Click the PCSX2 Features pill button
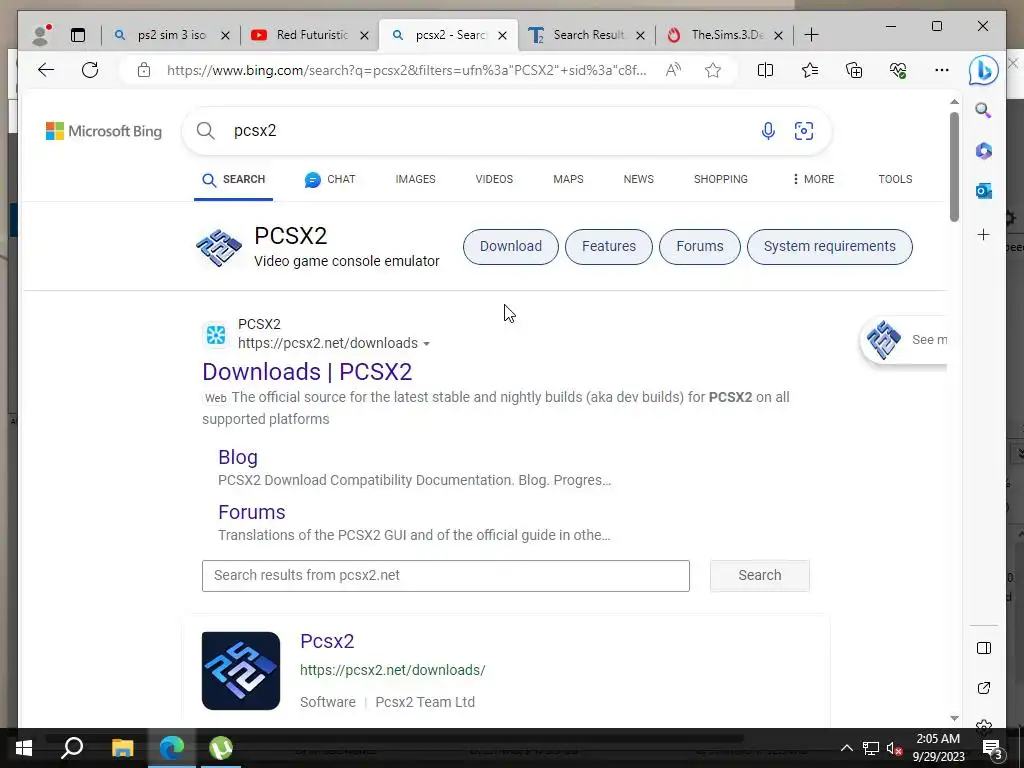1024x768 pixels. click(x=609, y=247)
